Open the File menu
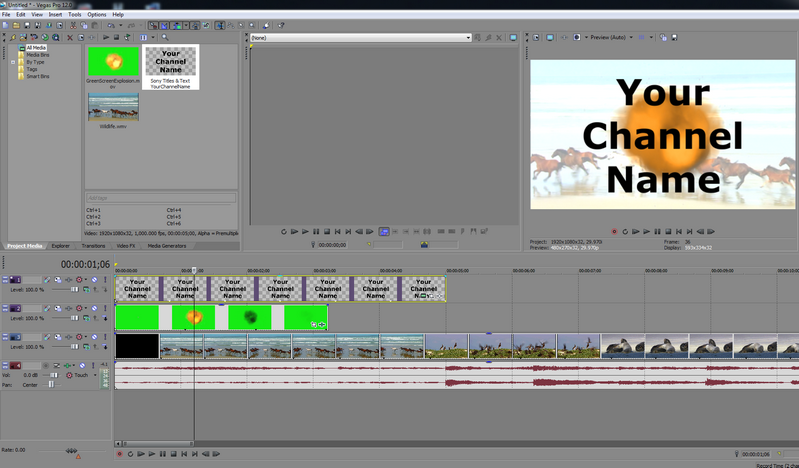Viewport: 799px width, 468px height. pyautogui.click(x=6, y=14)
